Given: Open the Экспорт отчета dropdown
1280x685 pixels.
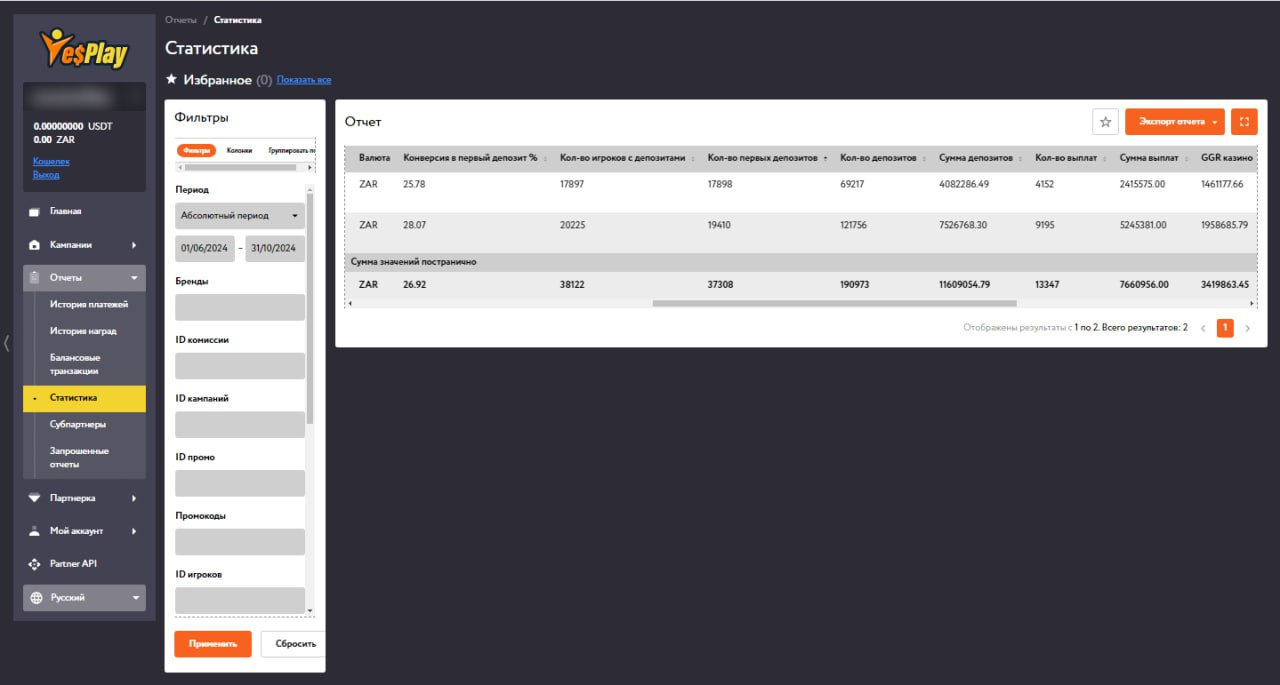Looking at the screenshot, I should click(x=1174, y=122).
